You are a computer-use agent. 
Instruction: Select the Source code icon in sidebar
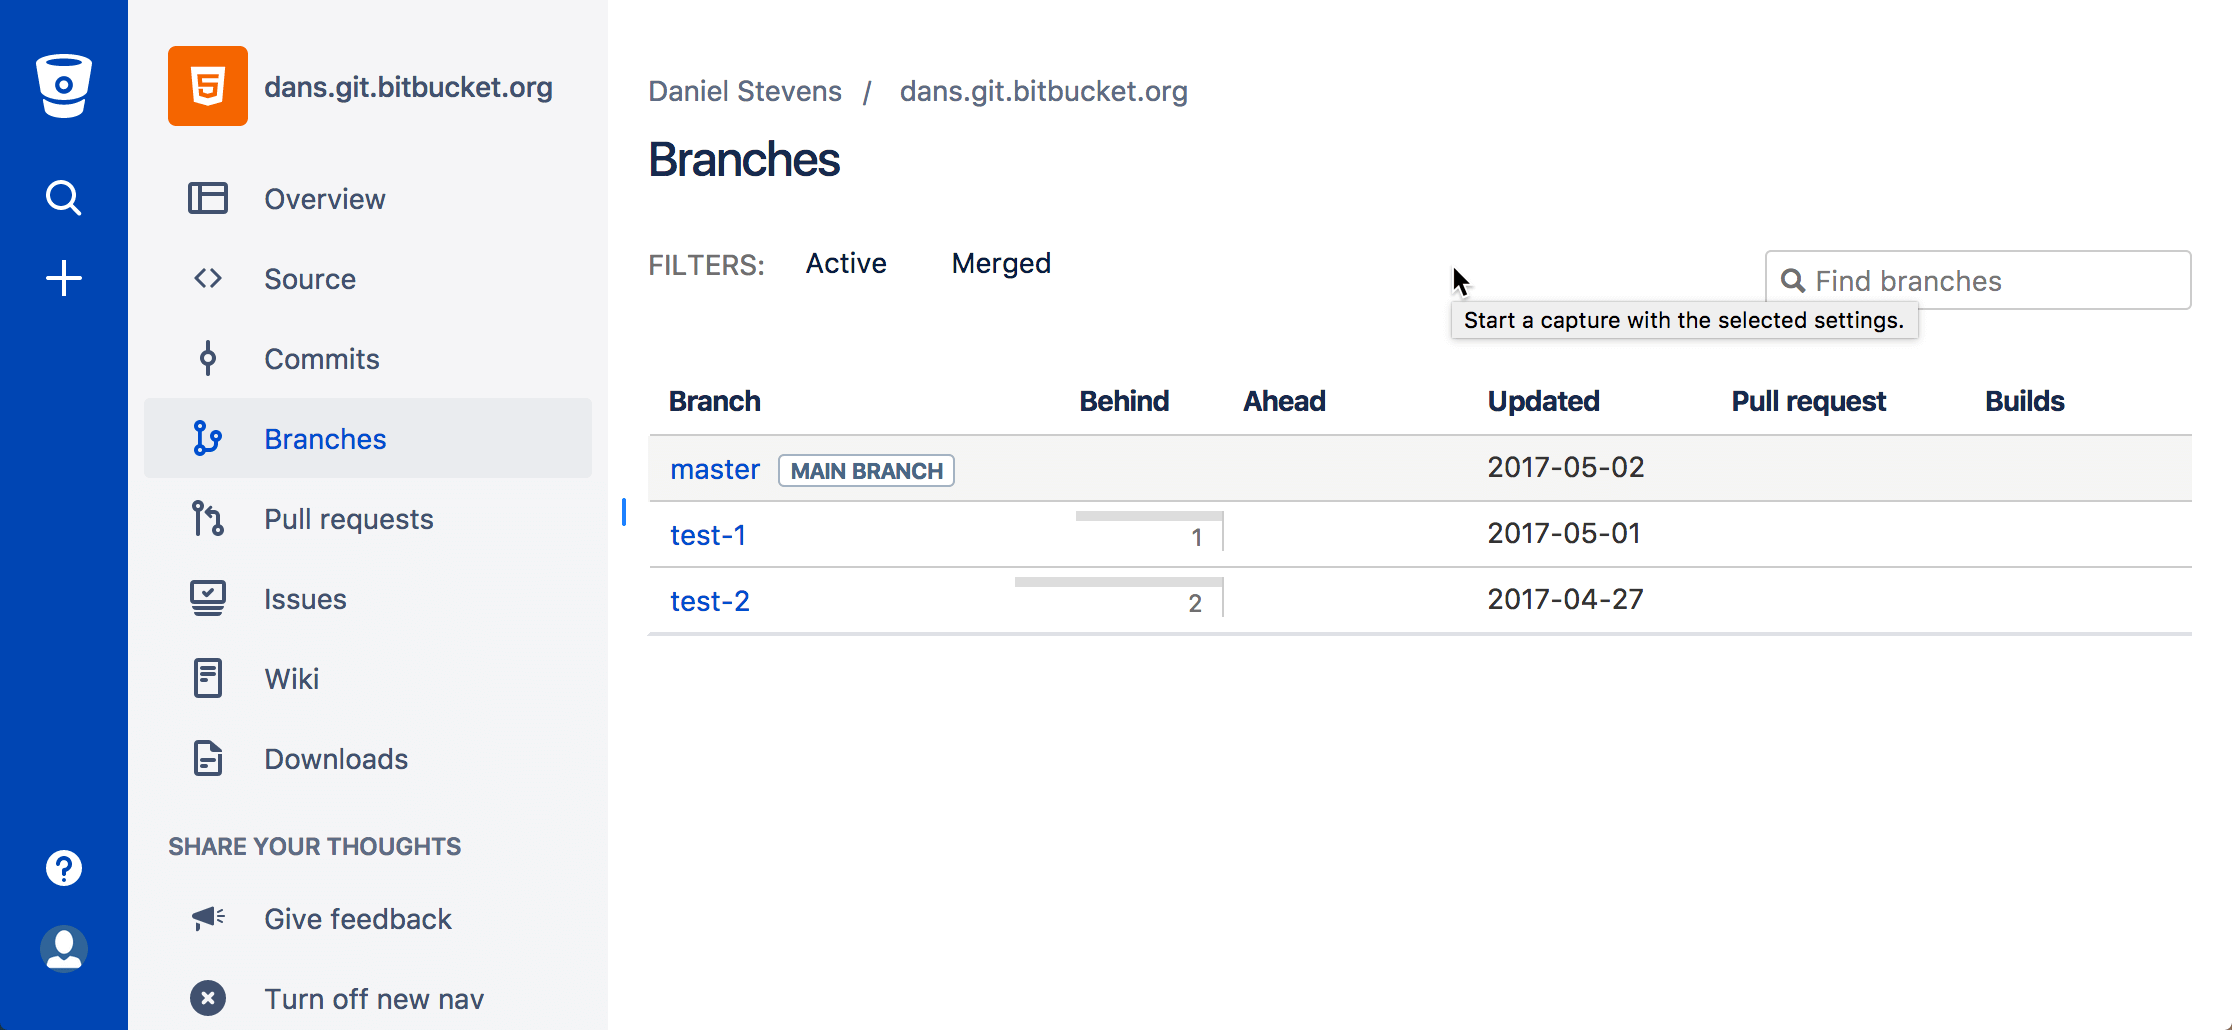tap(207, 278)
